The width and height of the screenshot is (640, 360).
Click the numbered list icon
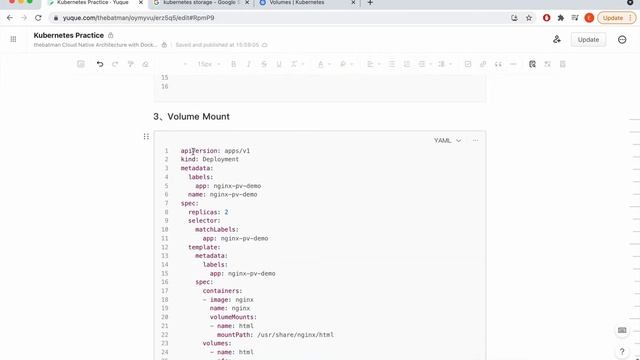(x=407, y=64)
